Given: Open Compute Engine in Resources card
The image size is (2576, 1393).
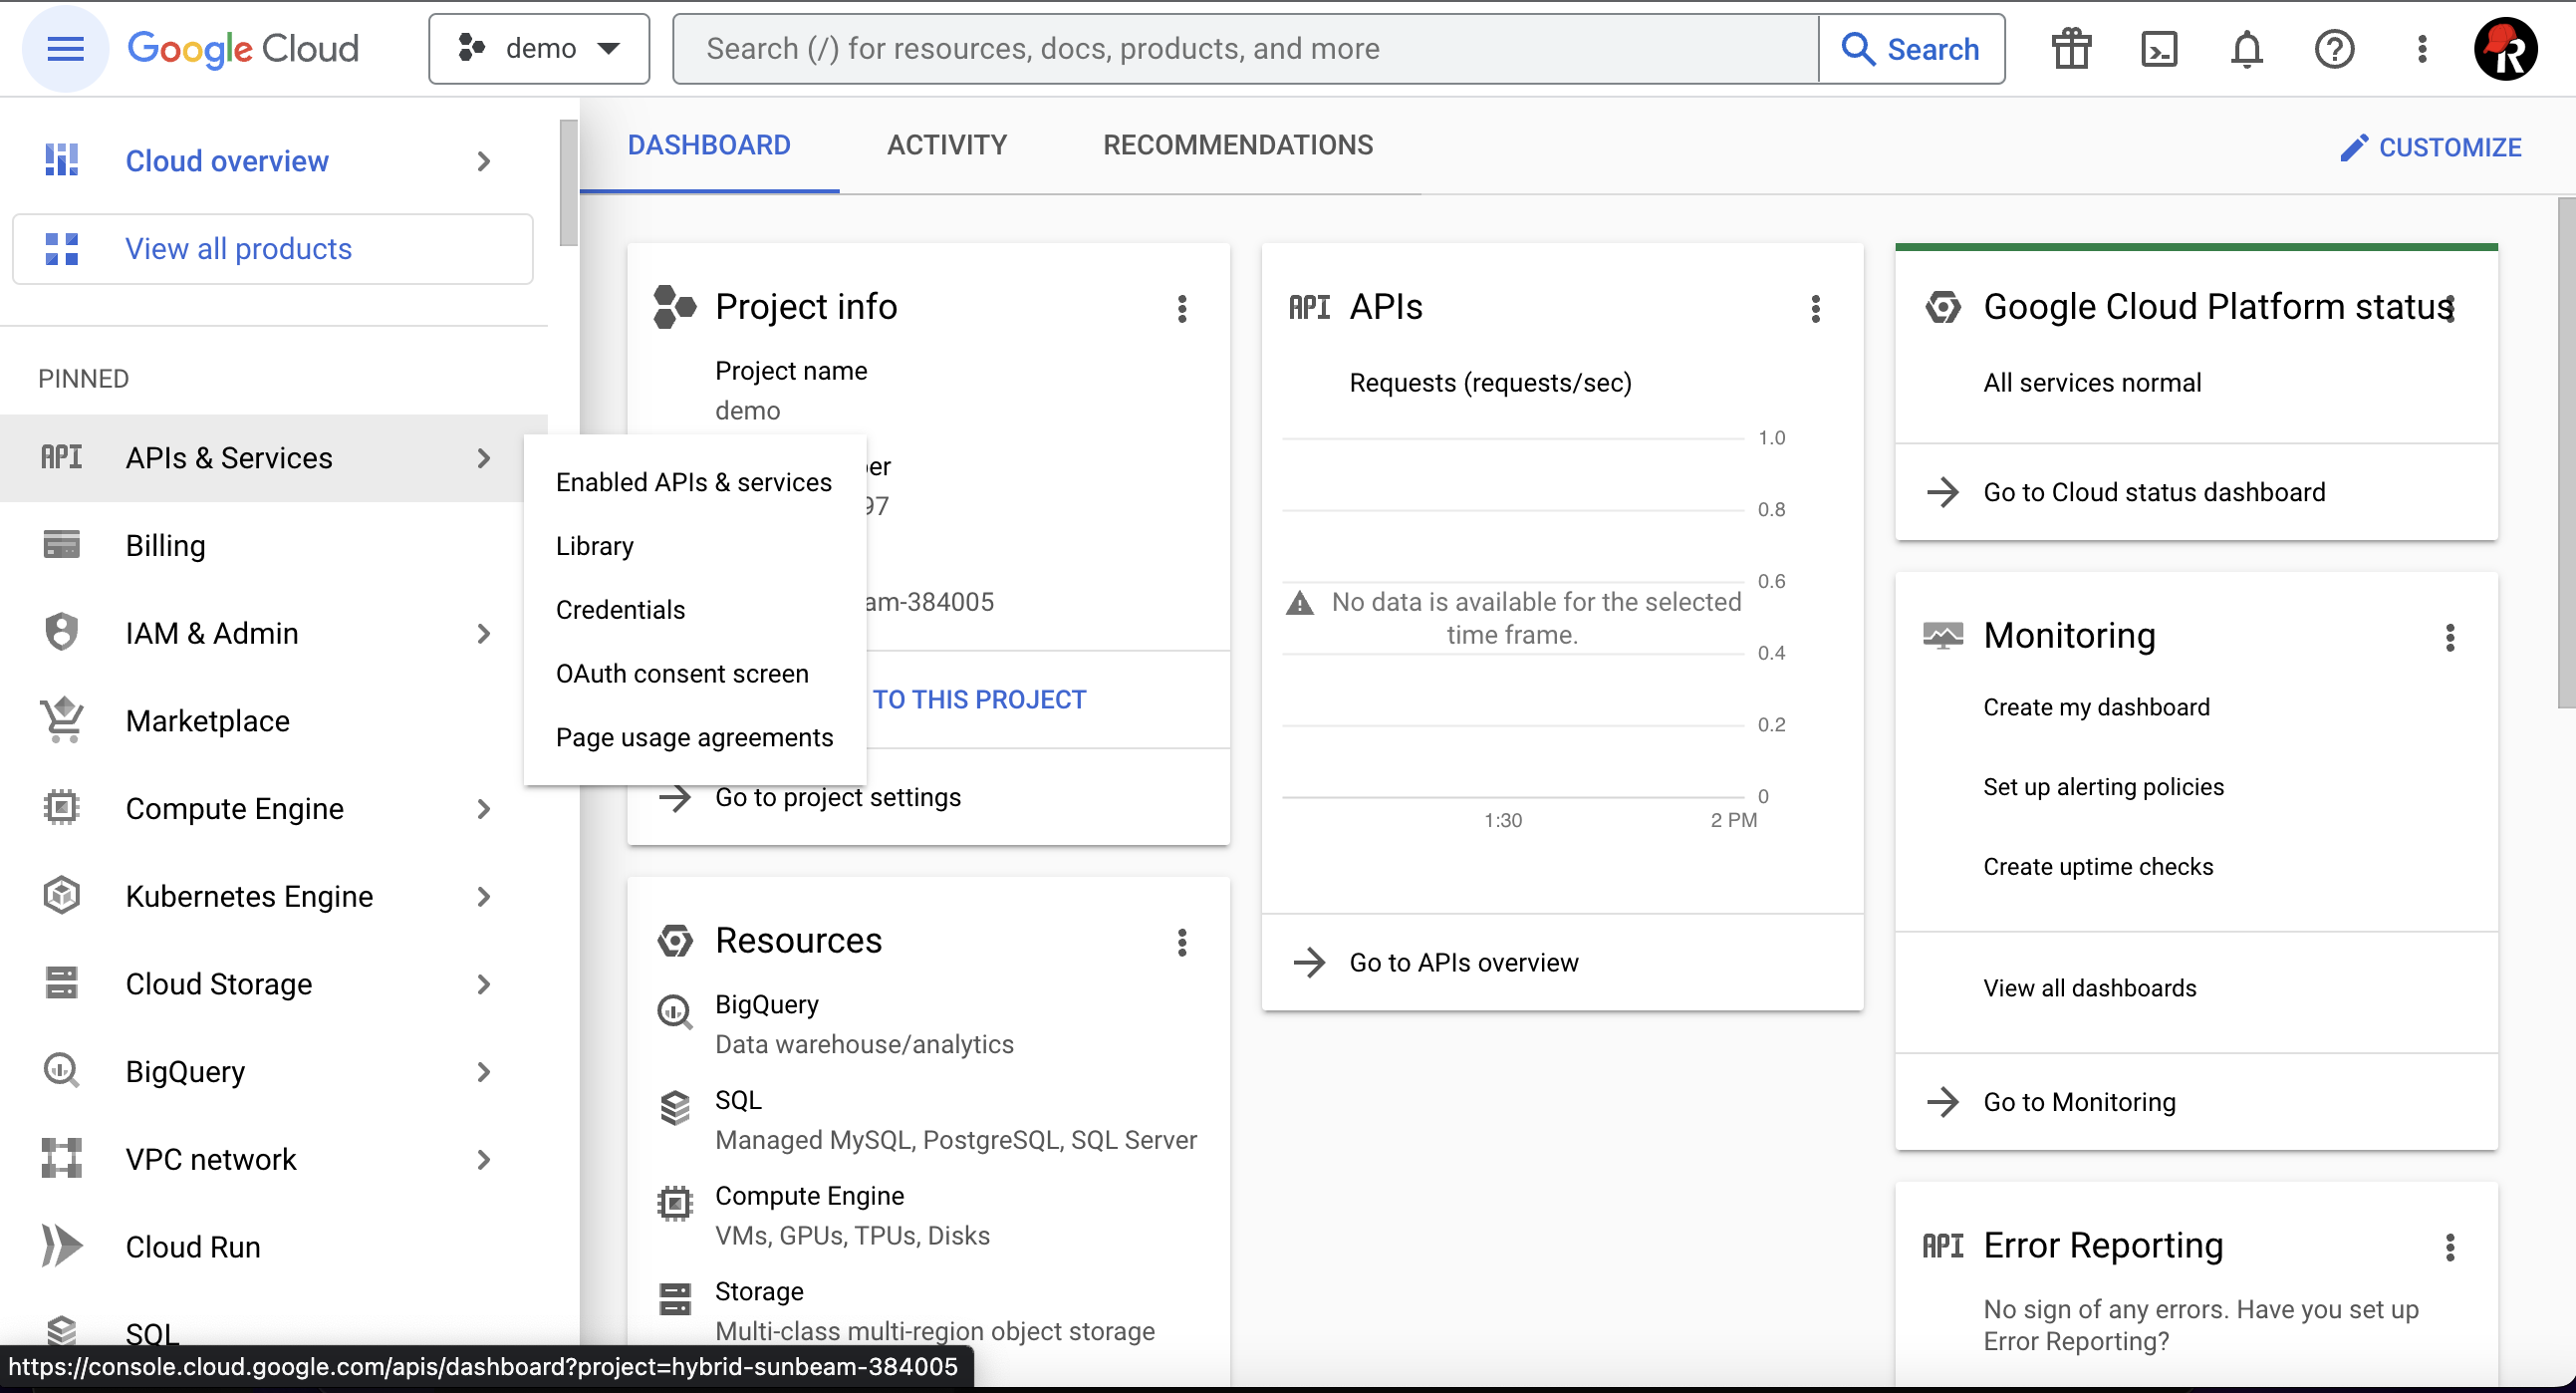Looking at the screenshot, I should 809,1196.
